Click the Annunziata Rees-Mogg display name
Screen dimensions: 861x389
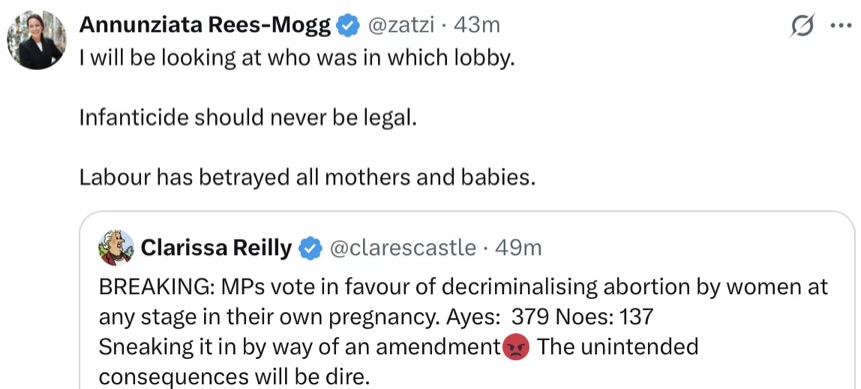click(x=205, y=25)
